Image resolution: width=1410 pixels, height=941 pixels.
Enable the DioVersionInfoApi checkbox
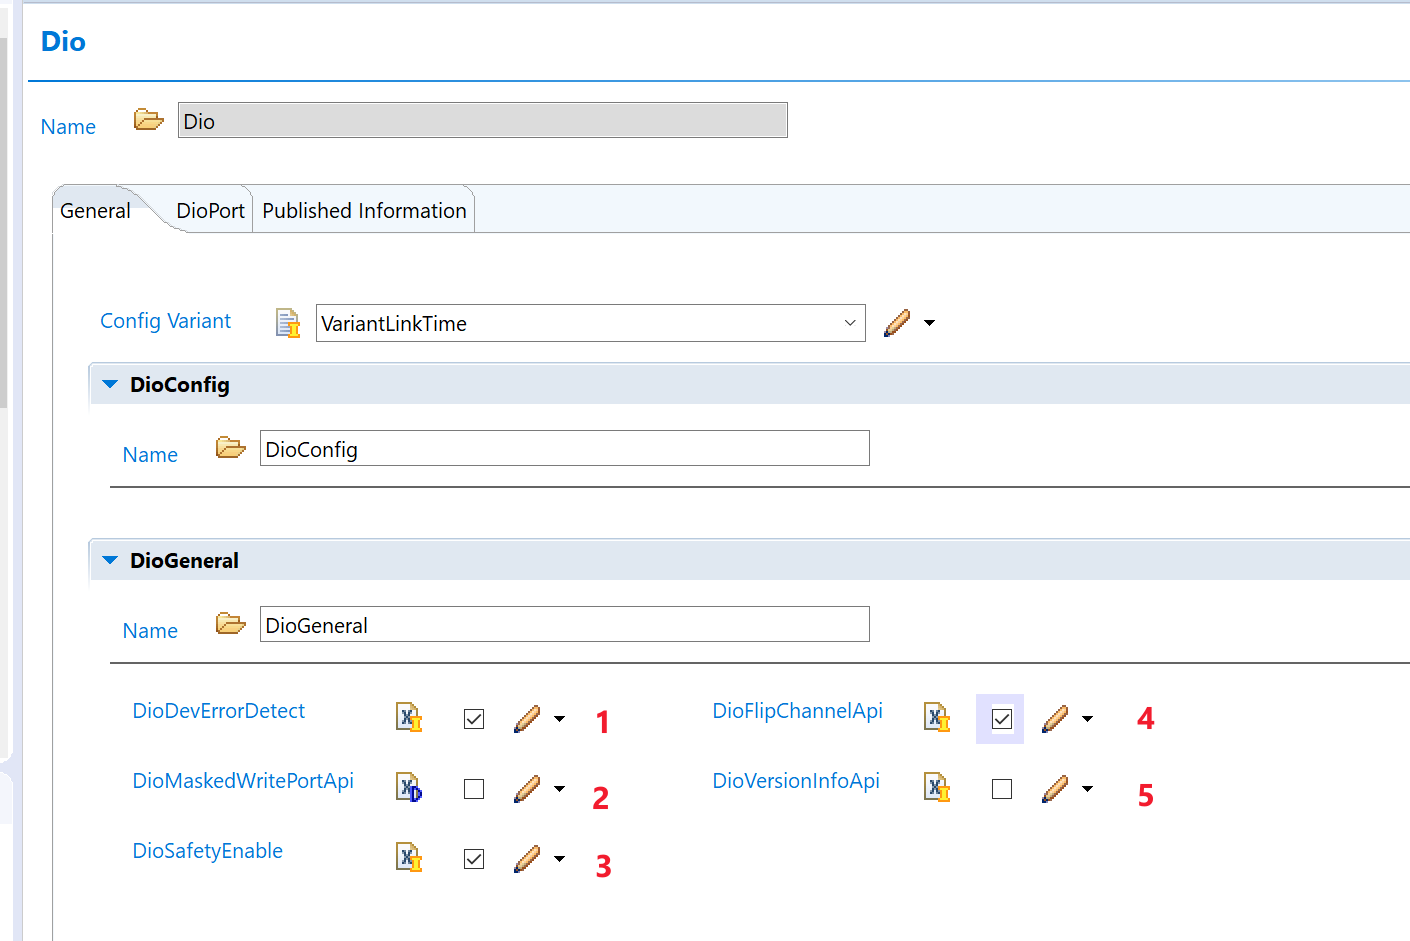tap(1002, 789)
